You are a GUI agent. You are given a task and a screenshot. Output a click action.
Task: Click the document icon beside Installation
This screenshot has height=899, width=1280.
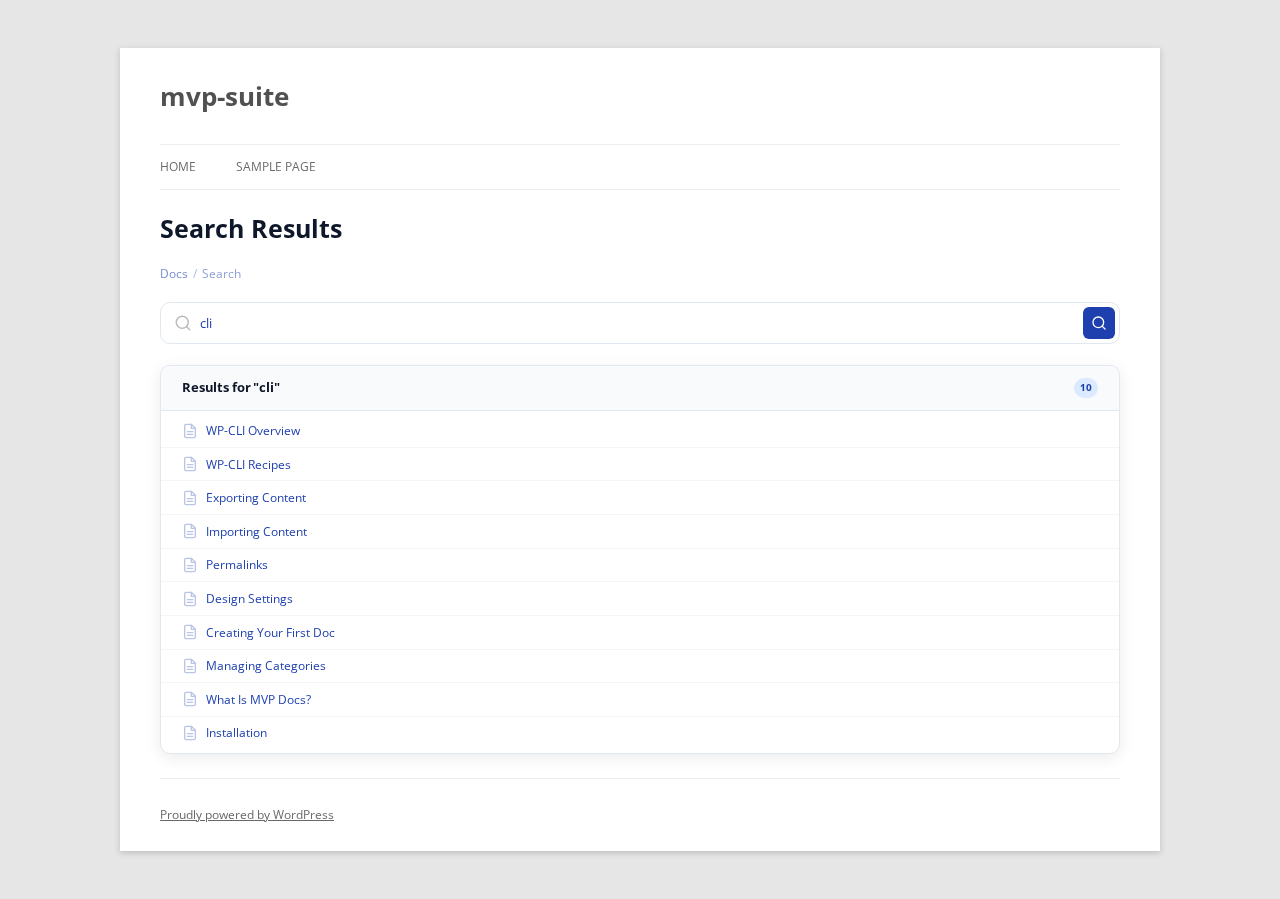pyautogui.click(x=190, y=732)
